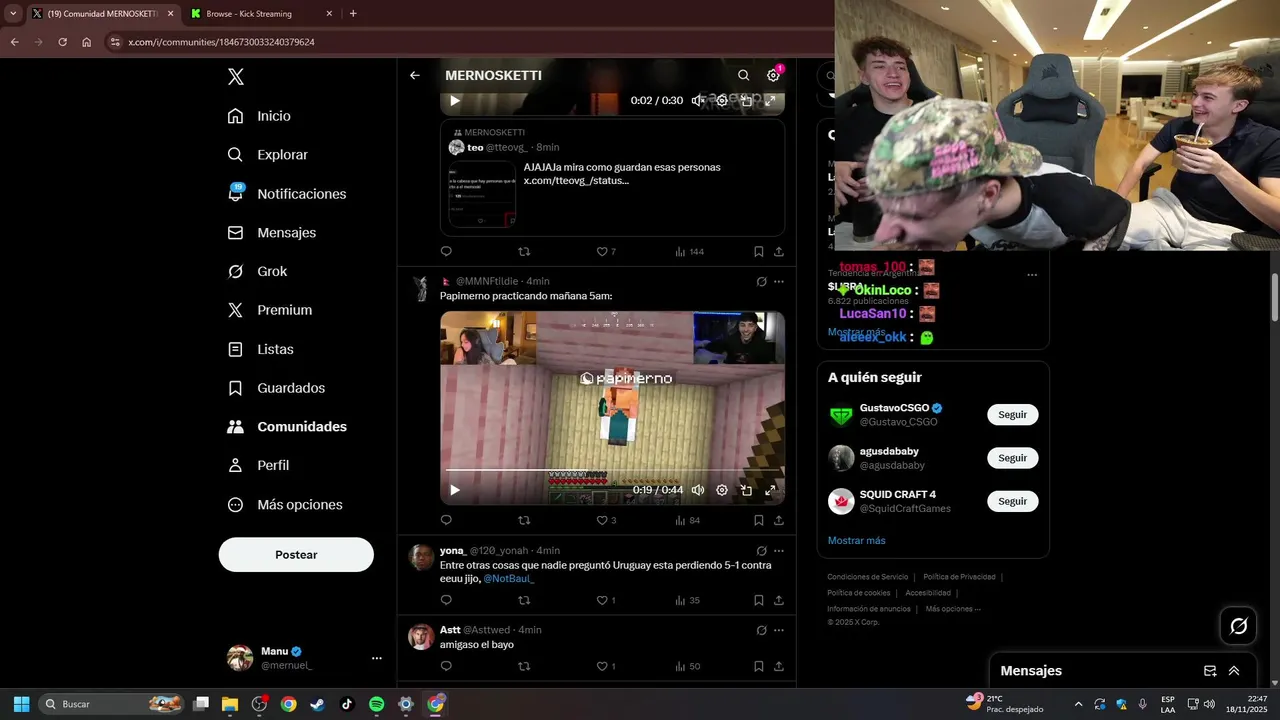Viewport: 1280px width, 720px height.
Task: Bookmark yona_ post about Uruguay
Action: click(759, 600)
